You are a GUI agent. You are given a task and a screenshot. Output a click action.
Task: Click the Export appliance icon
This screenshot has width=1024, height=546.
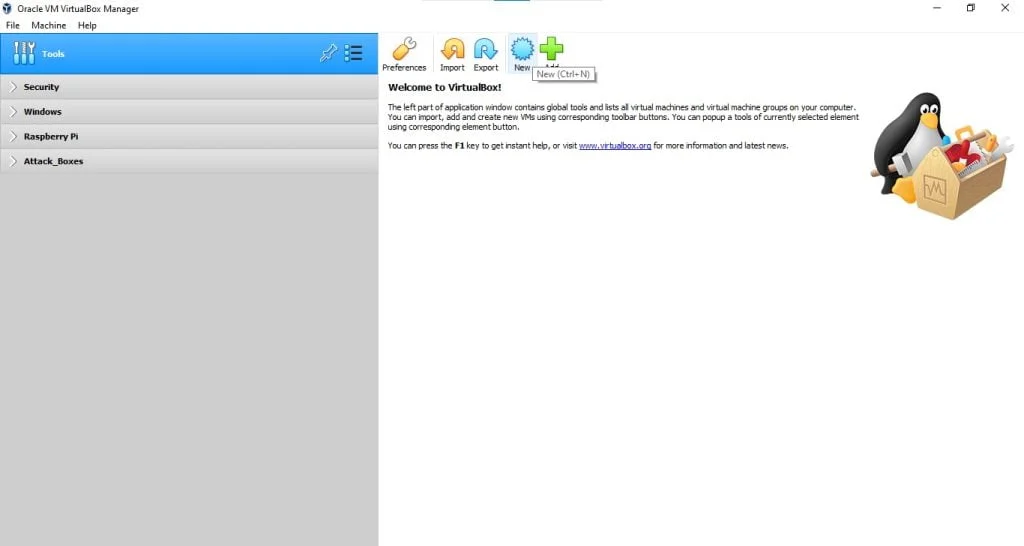pos(486,50)
